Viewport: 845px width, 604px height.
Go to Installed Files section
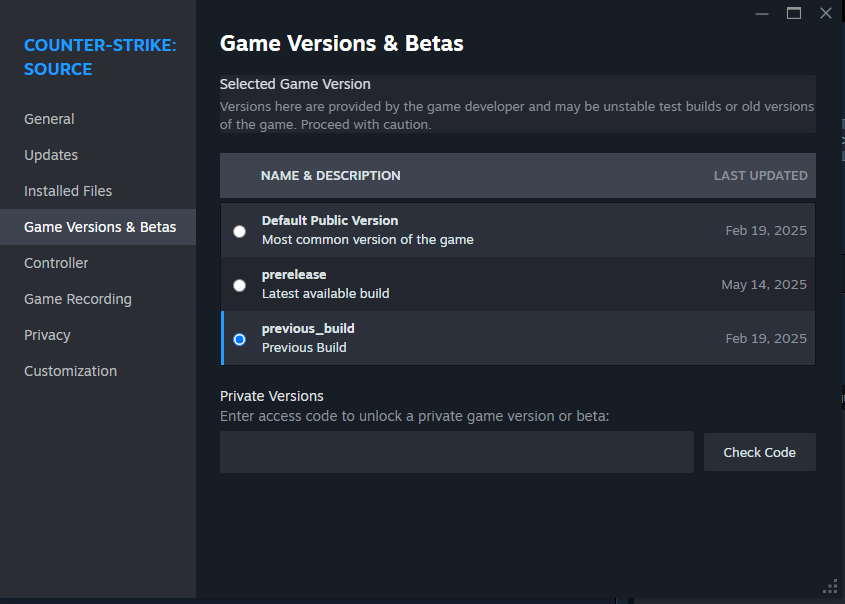tap(68, 191)
